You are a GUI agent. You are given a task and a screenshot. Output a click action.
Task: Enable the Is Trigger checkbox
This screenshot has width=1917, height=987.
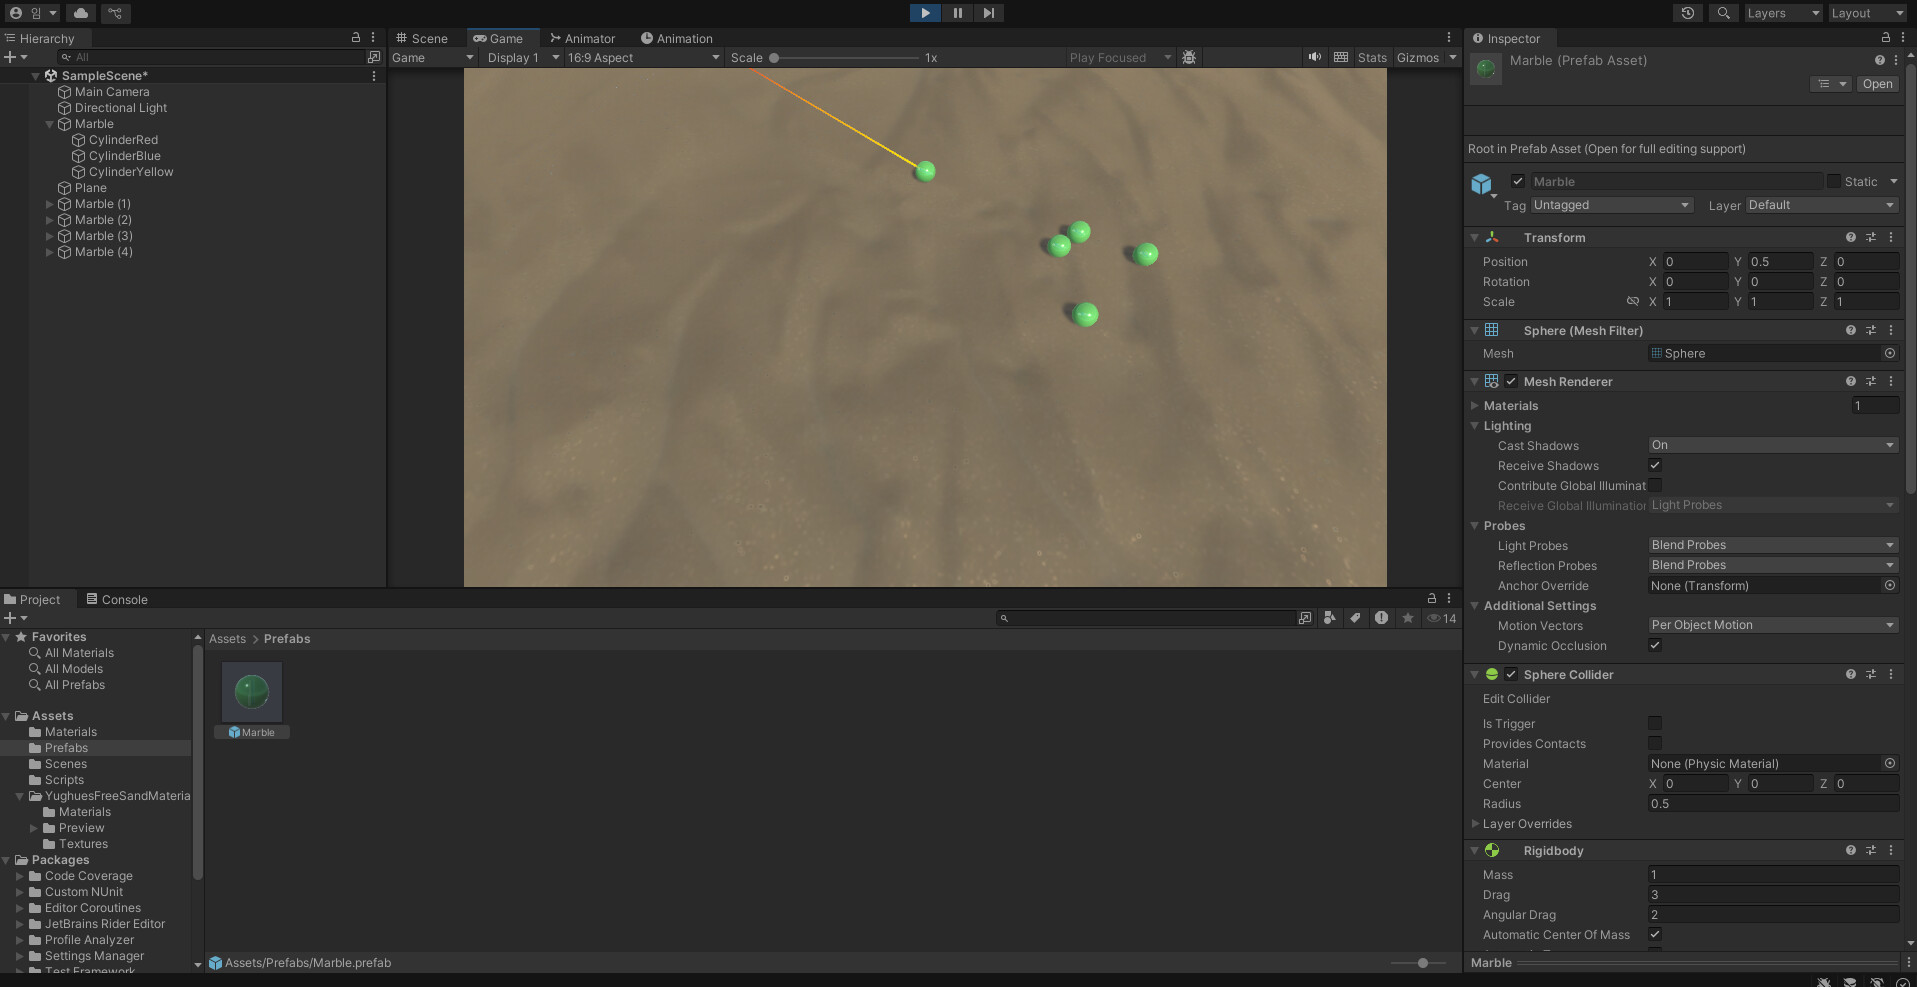tap(1655, 723)
